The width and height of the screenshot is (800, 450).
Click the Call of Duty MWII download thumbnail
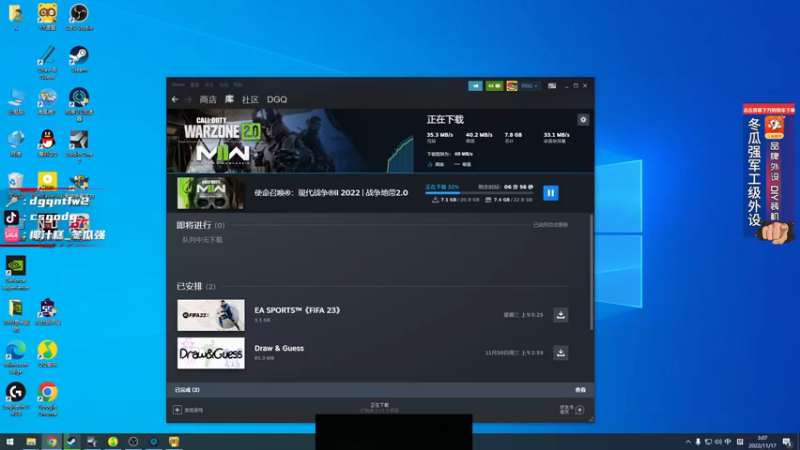210,193
